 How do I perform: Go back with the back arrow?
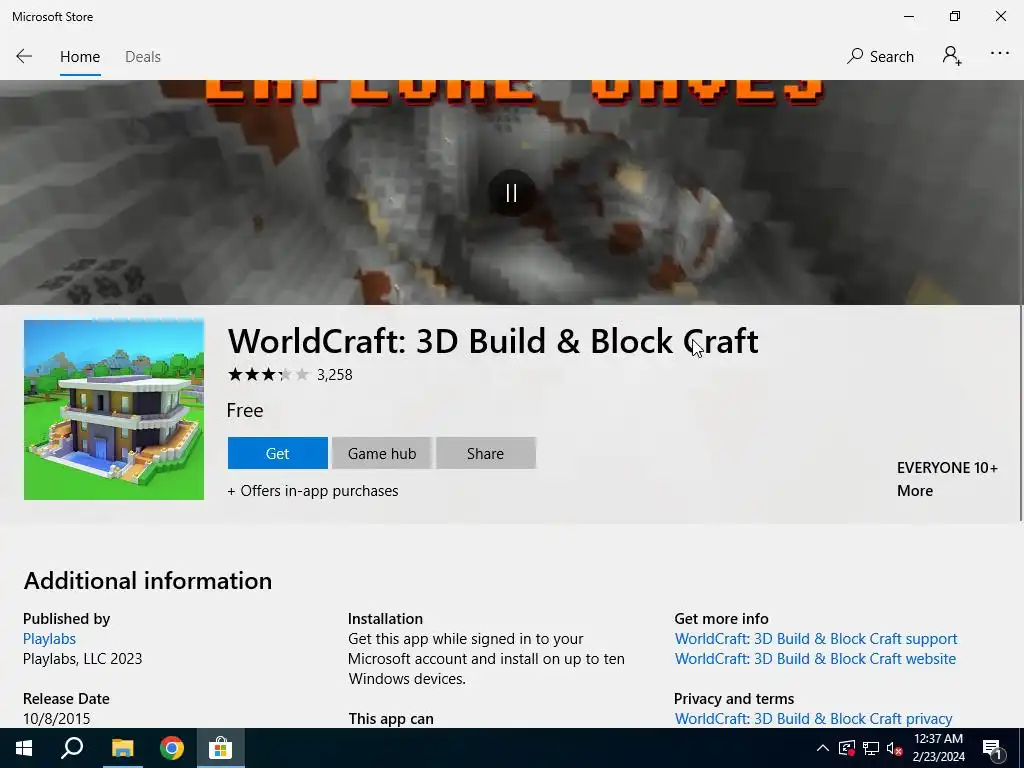click(x=24, y=56)
